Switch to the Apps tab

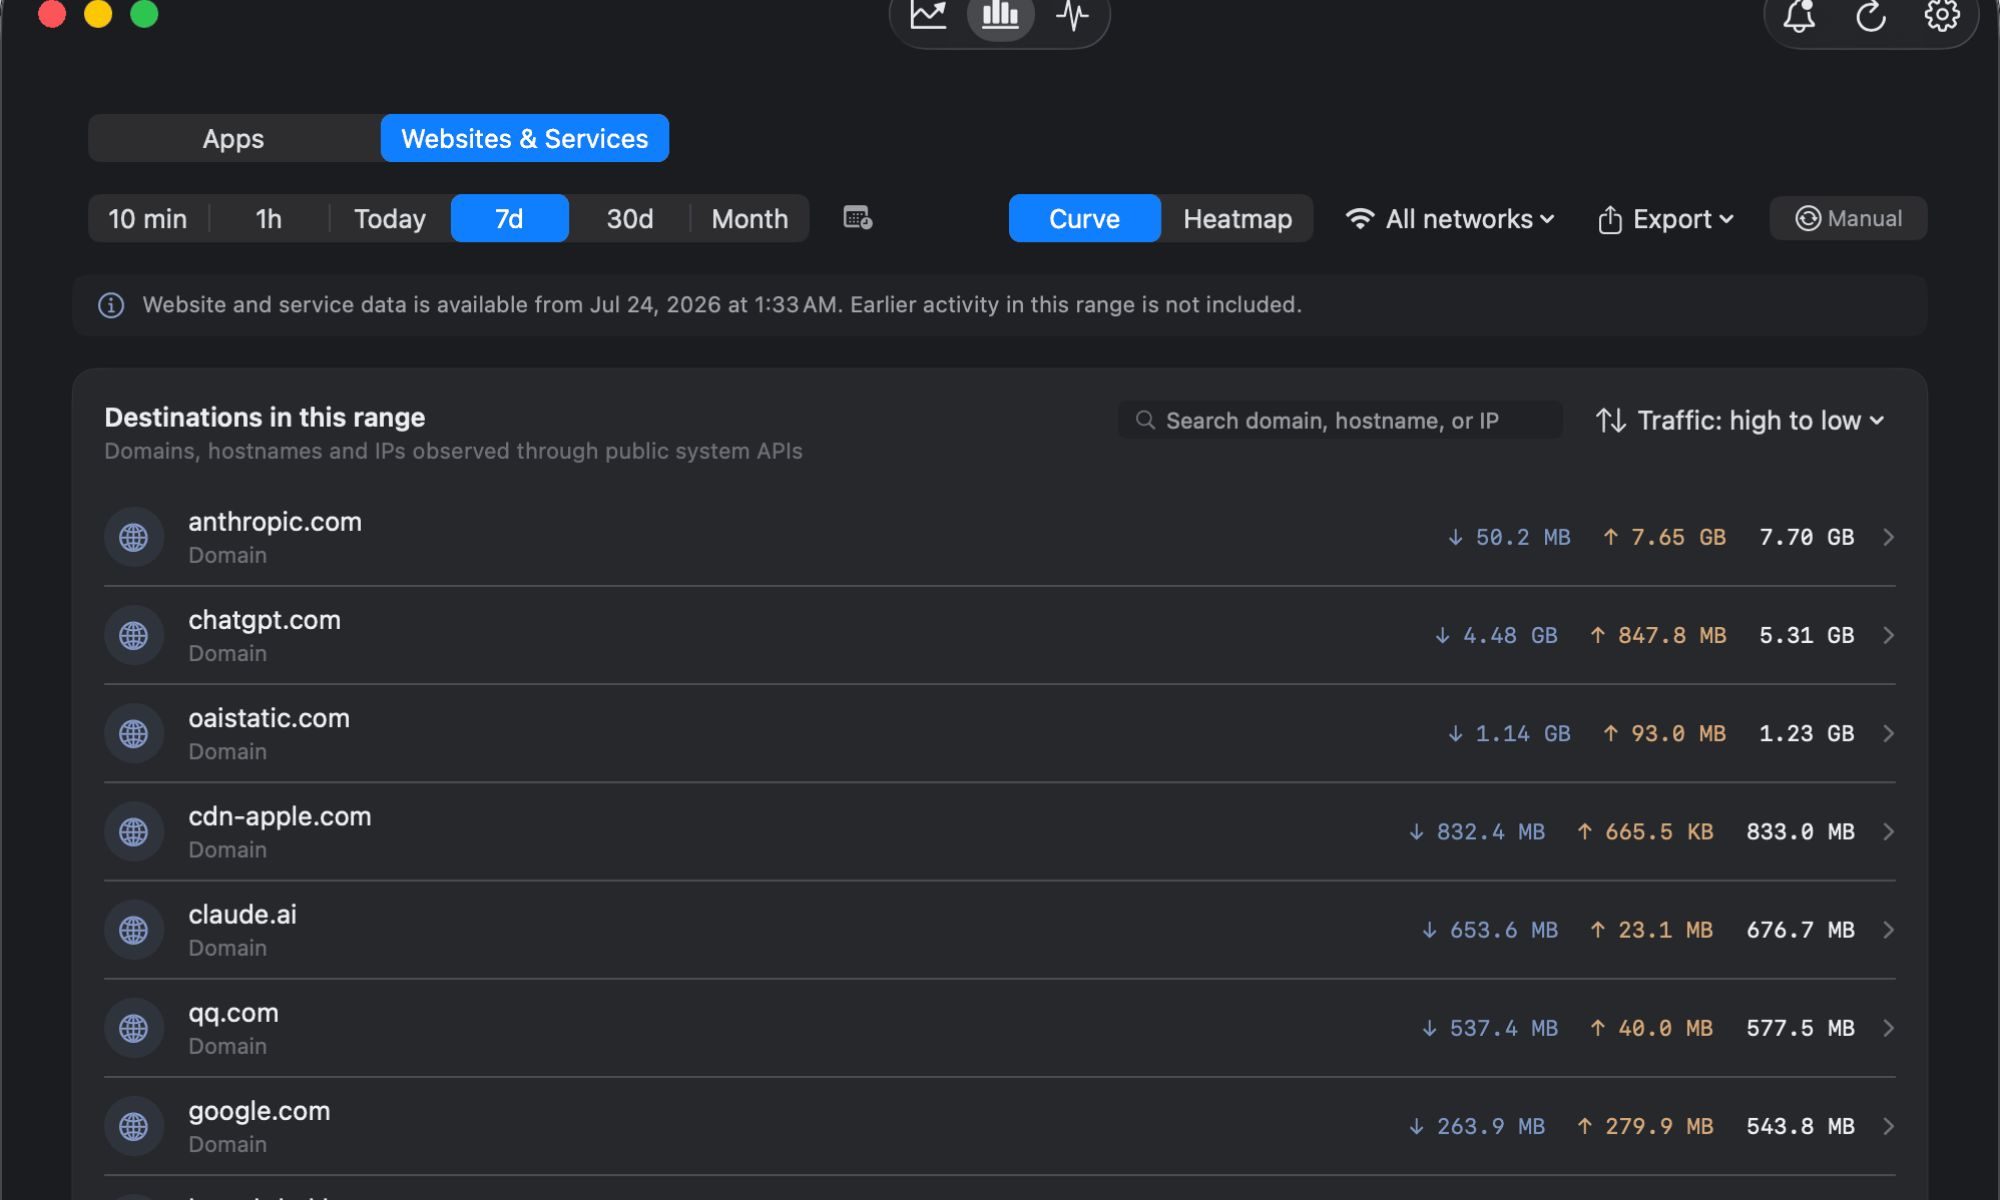tap(234, 138)
